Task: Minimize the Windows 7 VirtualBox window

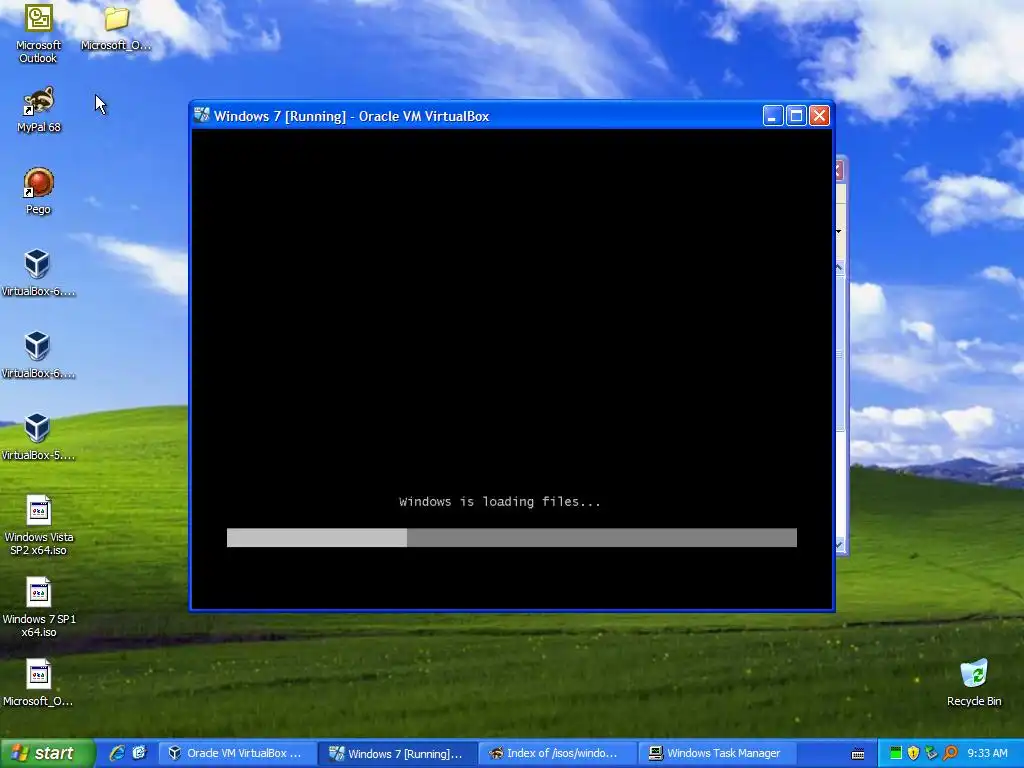Action: pos(773,116)
